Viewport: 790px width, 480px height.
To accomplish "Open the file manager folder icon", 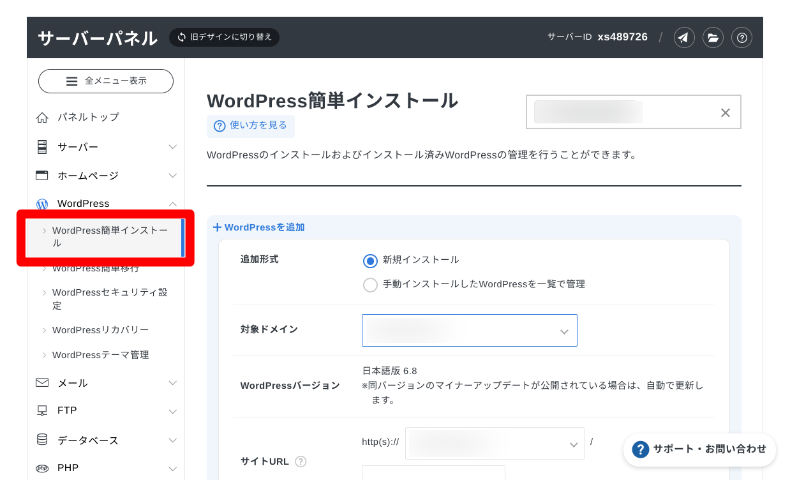I will 713,37.
